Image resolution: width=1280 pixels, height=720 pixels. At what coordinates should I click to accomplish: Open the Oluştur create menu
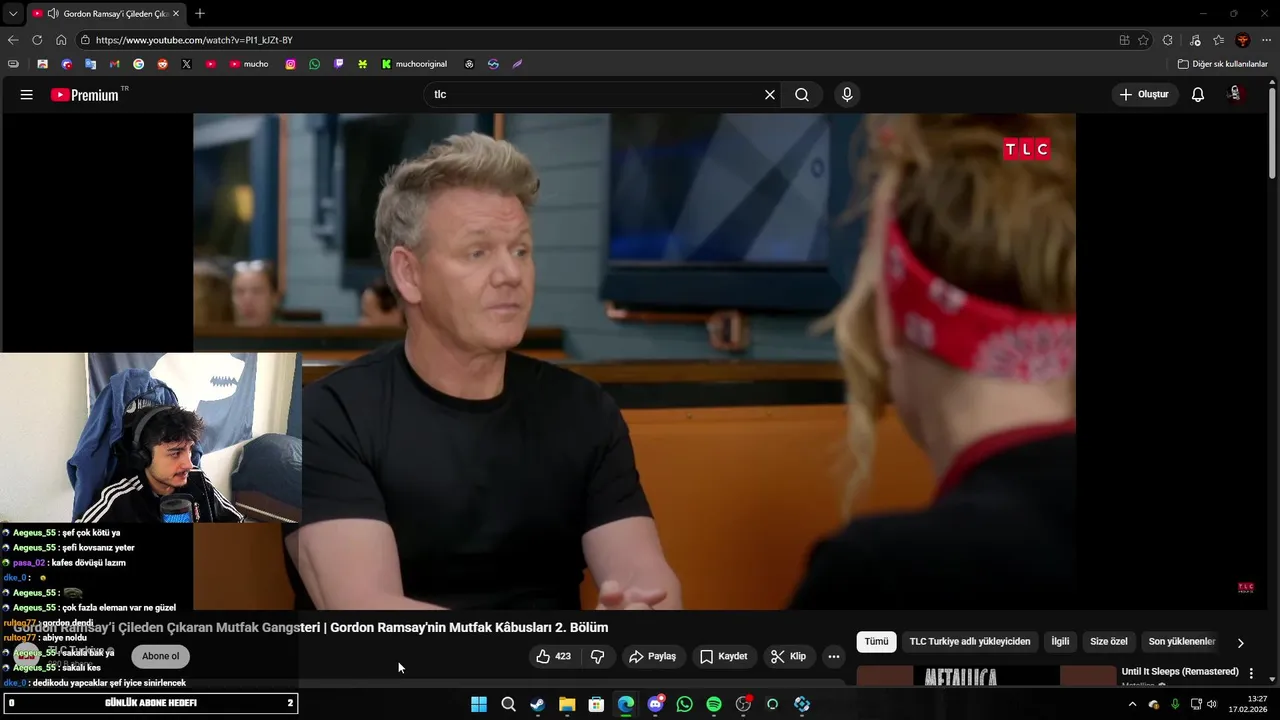tap(1144, 95)
